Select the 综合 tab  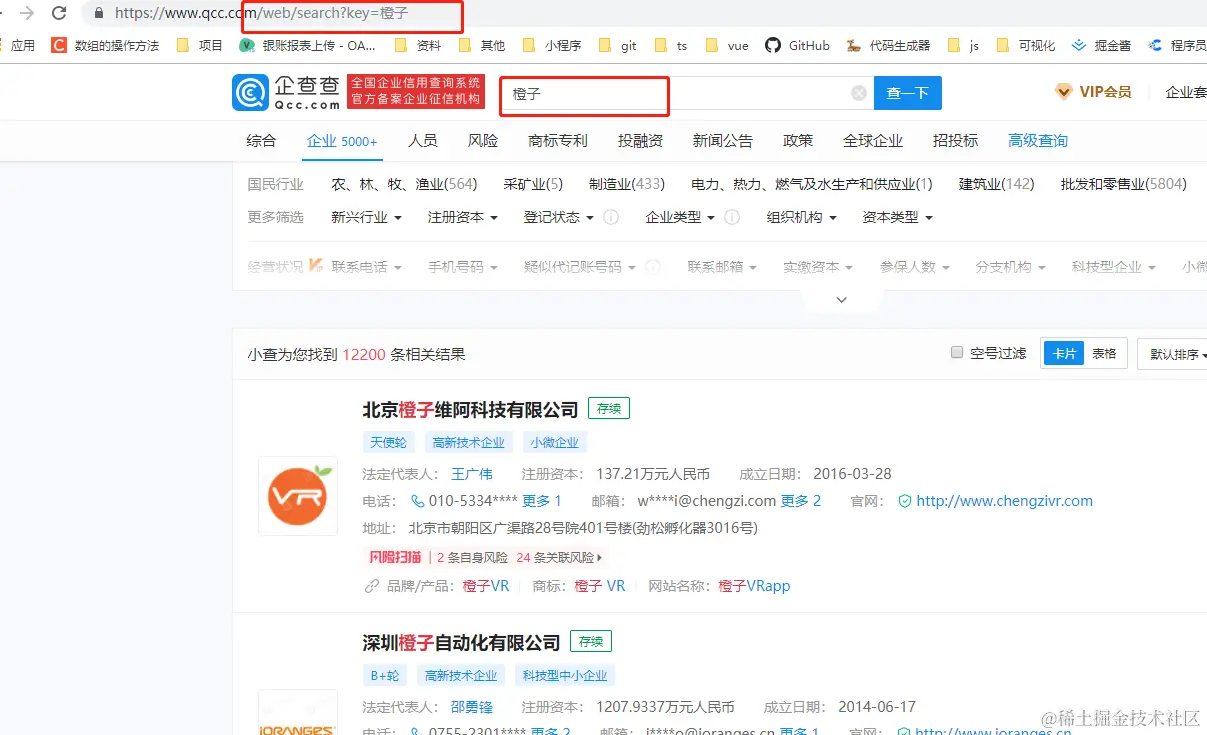[x=261, y=141]
